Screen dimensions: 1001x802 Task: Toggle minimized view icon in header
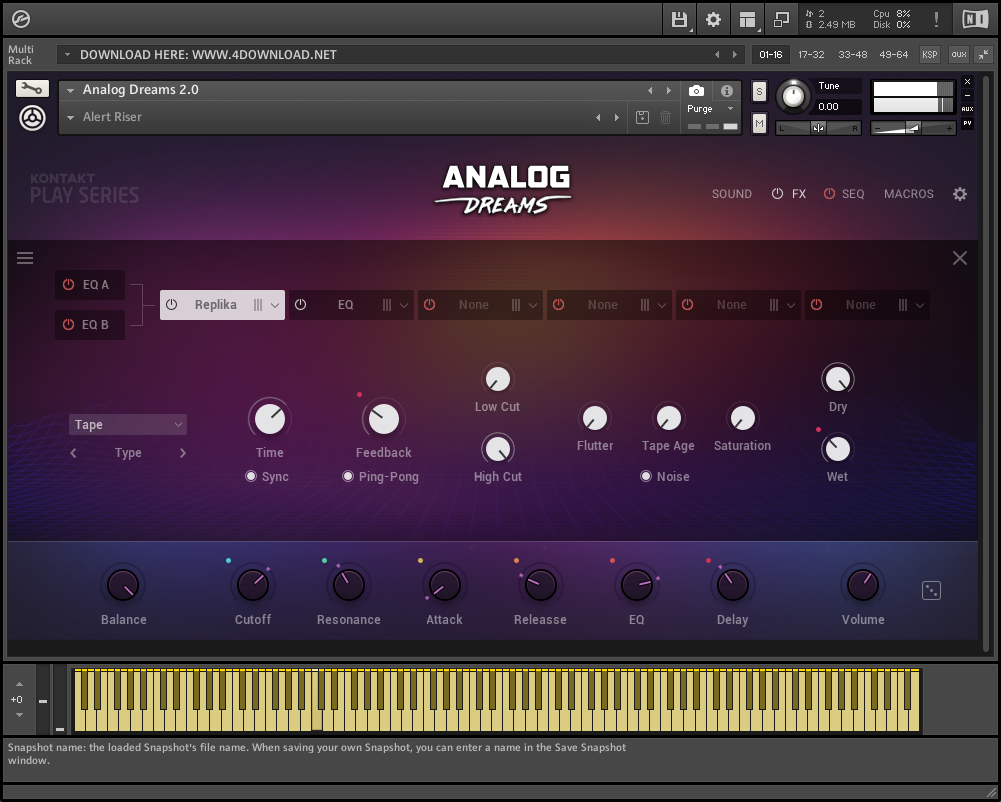(781, 20)
